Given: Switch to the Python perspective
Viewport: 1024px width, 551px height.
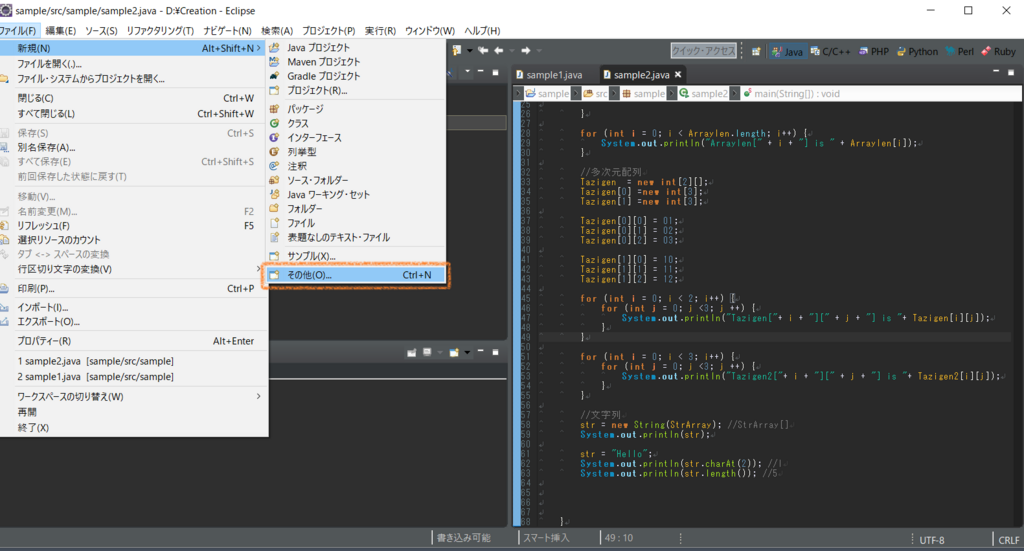Looking at the screenshot, I should 917,51.
